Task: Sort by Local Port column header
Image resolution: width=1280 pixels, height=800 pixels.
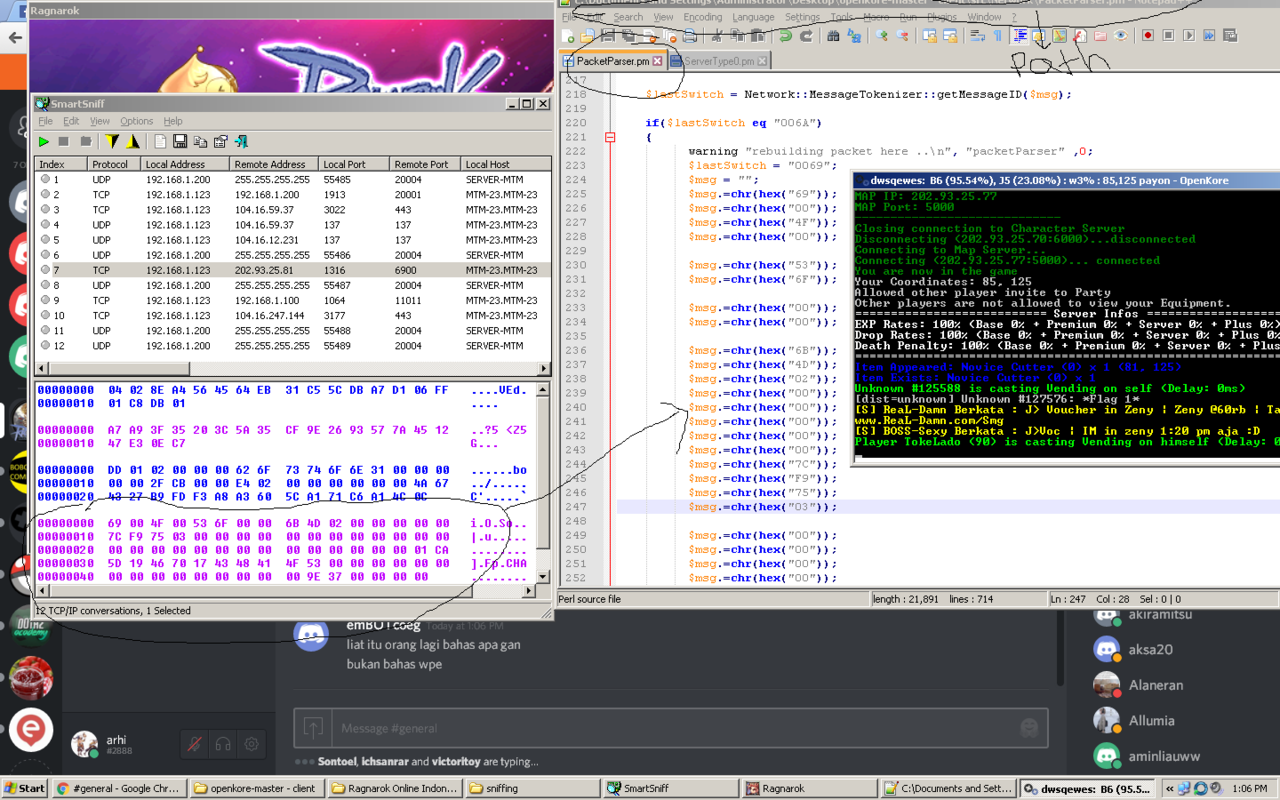Action: click(x=353, y=164)
